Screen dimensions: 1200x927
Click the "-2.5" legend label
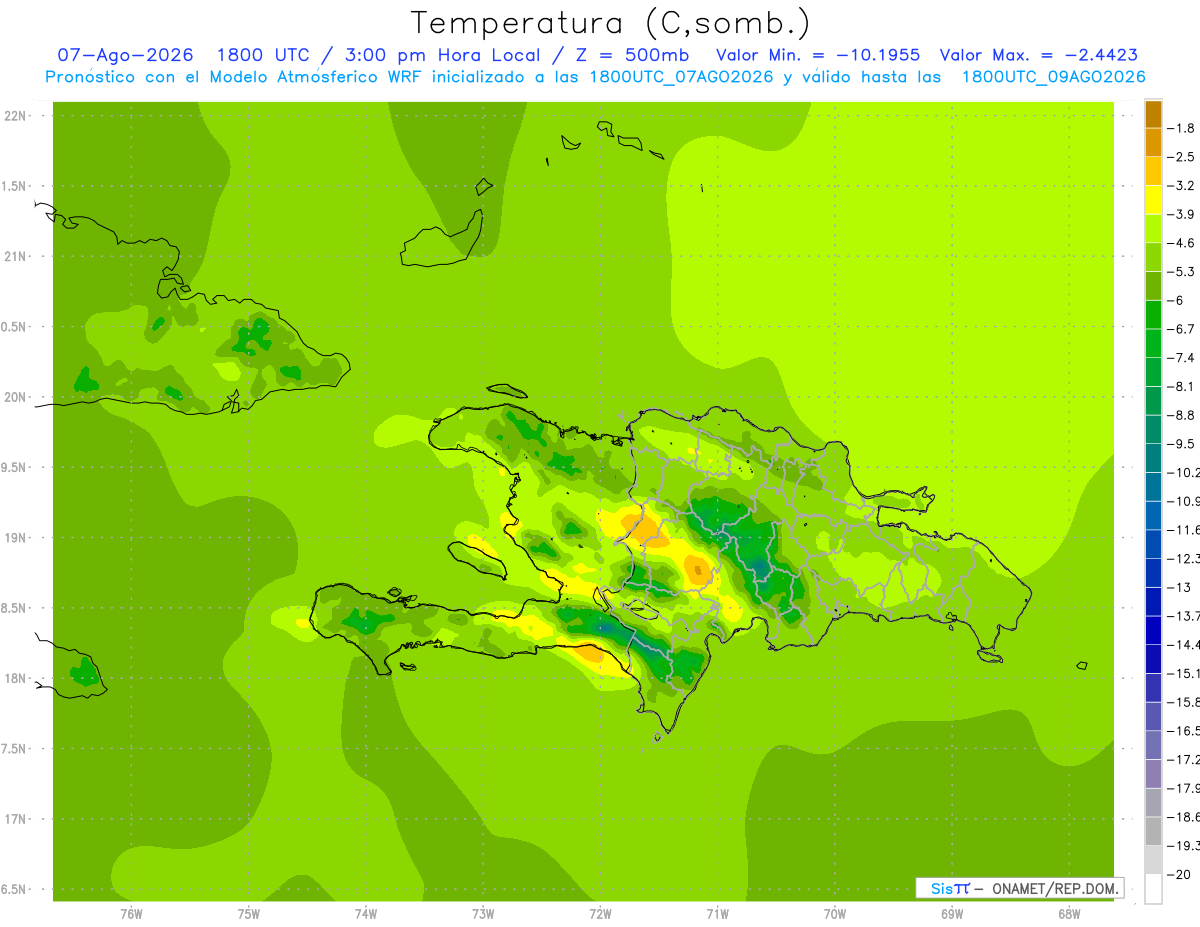1183,157
